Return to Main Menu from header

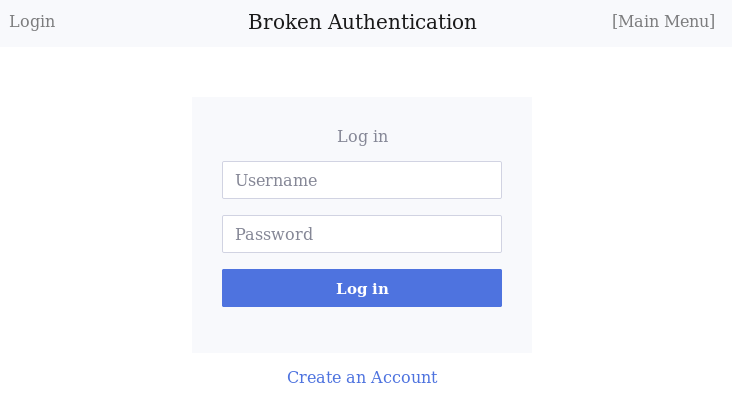click(663, 22)
